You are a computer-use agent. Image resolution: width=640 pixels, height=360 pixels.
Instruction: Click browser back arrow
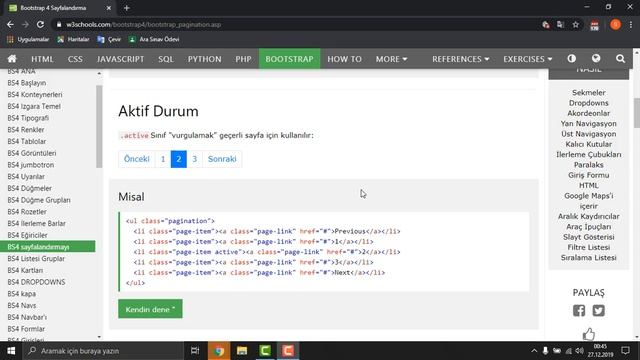10,24
